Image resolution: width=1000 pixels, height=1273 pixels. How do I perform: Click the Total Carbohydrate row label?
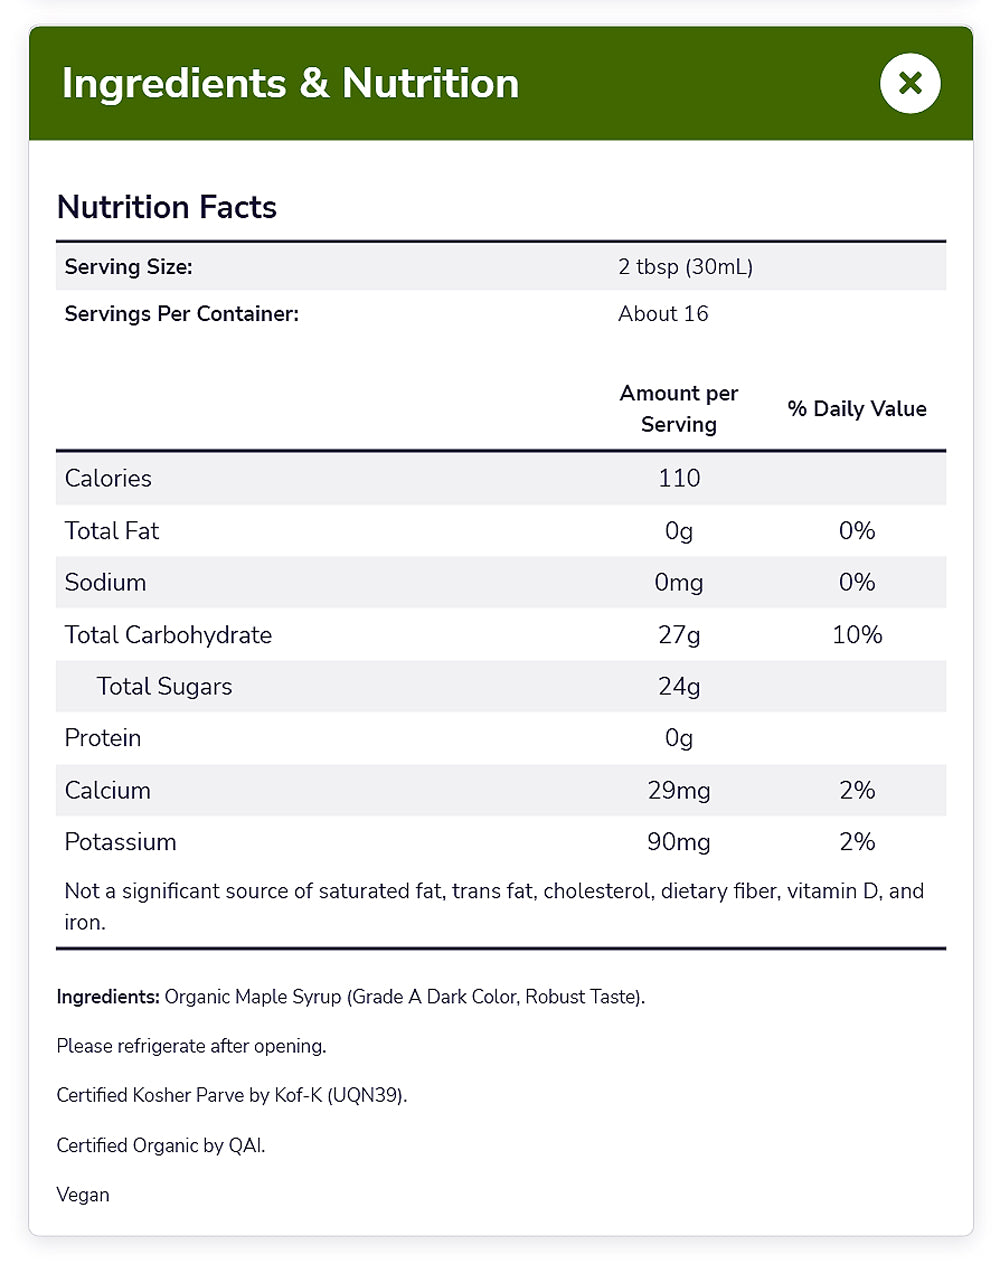pyautogui.click(x=168, y=635)
